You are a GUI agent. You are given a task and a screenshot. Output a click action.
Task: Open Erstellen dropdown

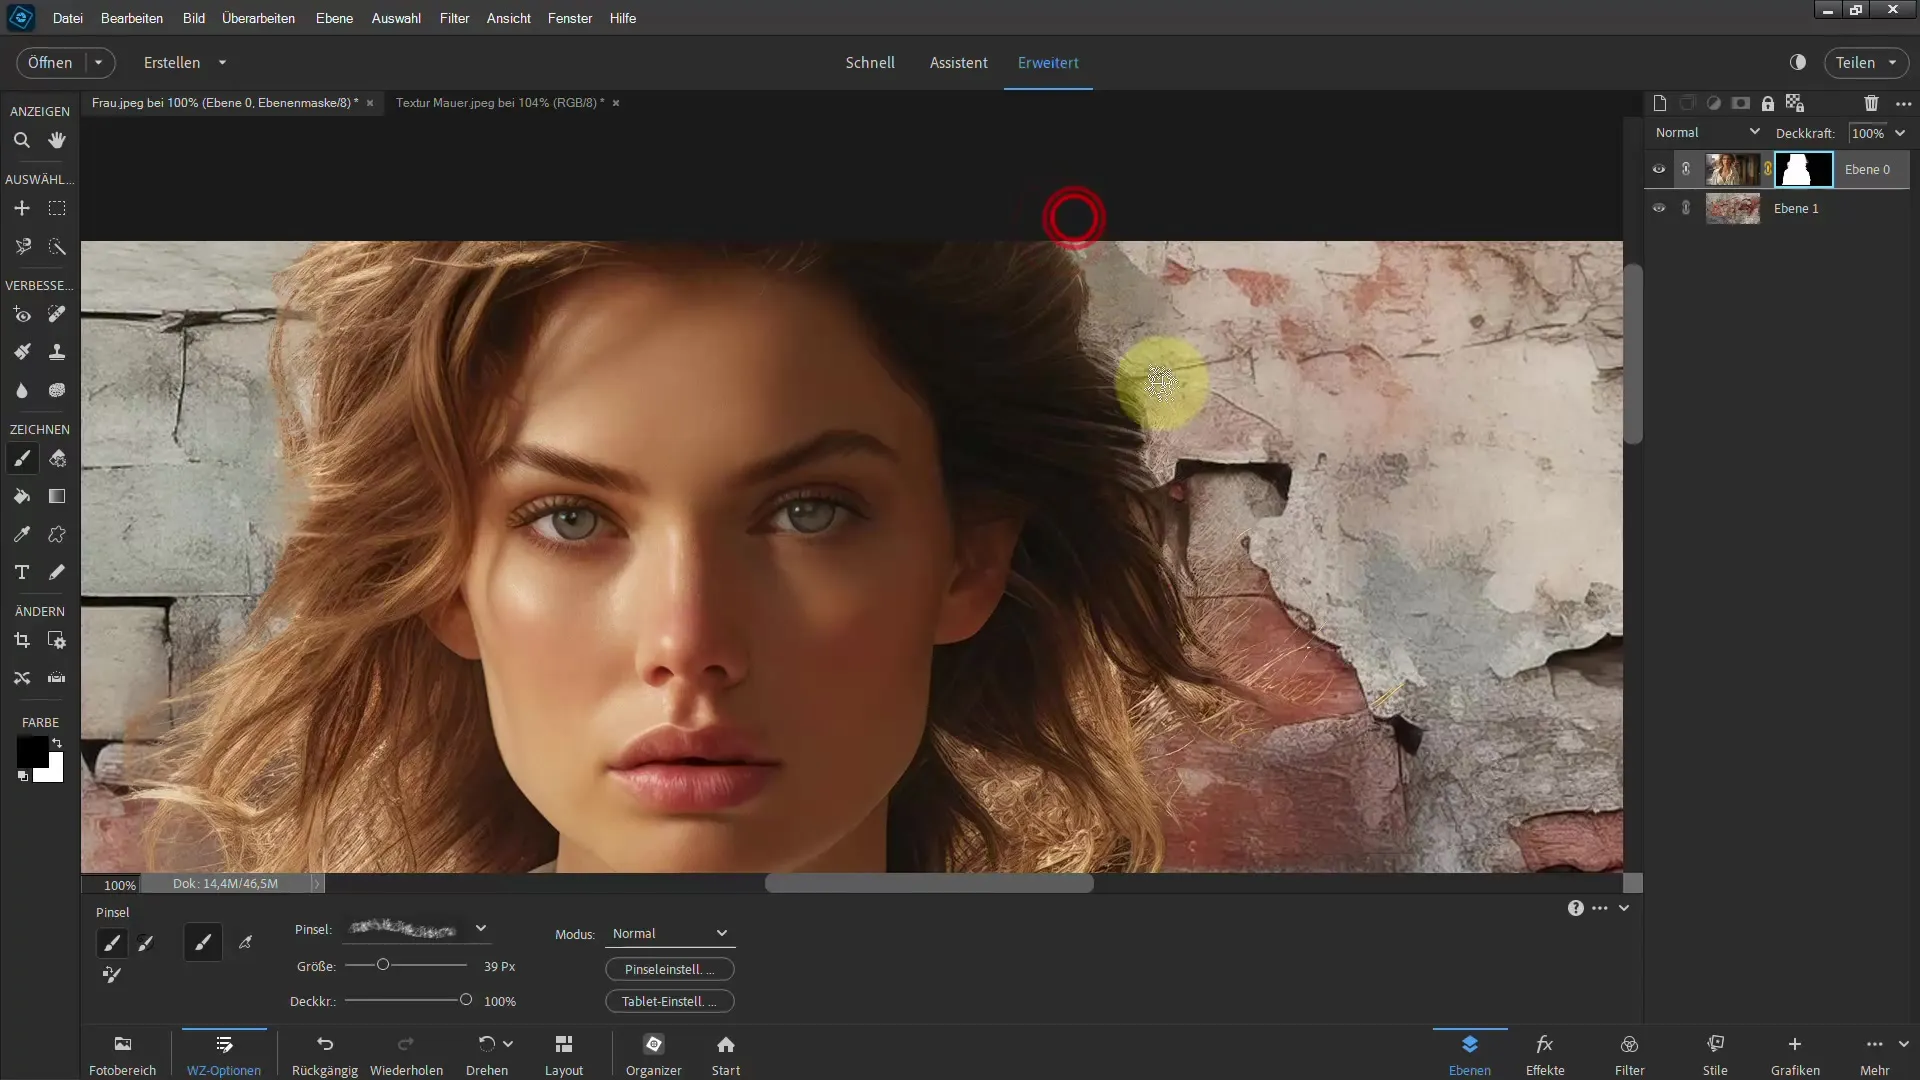185,62
